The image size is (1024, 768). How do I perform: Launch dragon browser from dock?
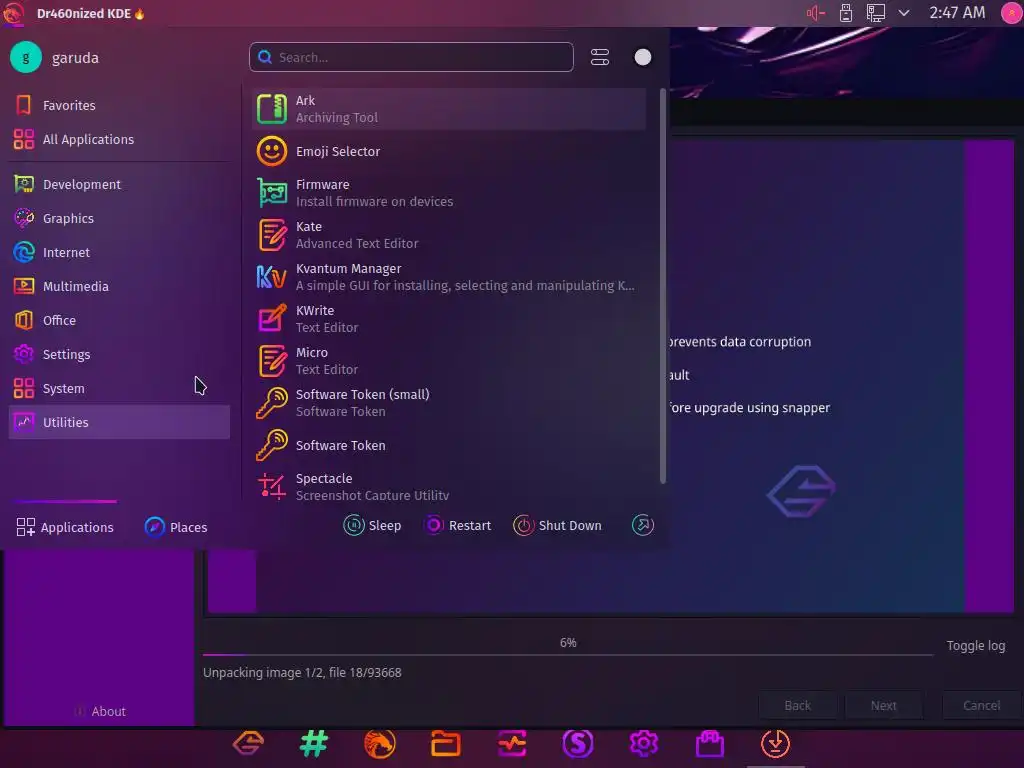pos(379,743)
